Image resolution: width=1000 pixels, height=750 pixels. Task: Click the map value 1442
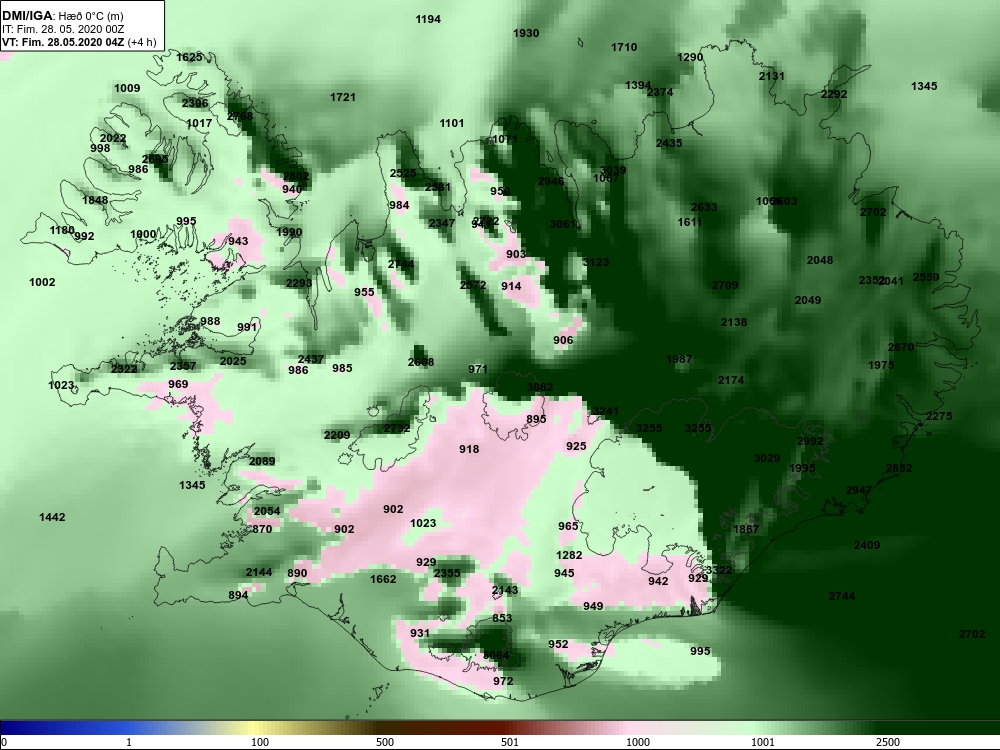pyautogui.click(x=52, y=517)
